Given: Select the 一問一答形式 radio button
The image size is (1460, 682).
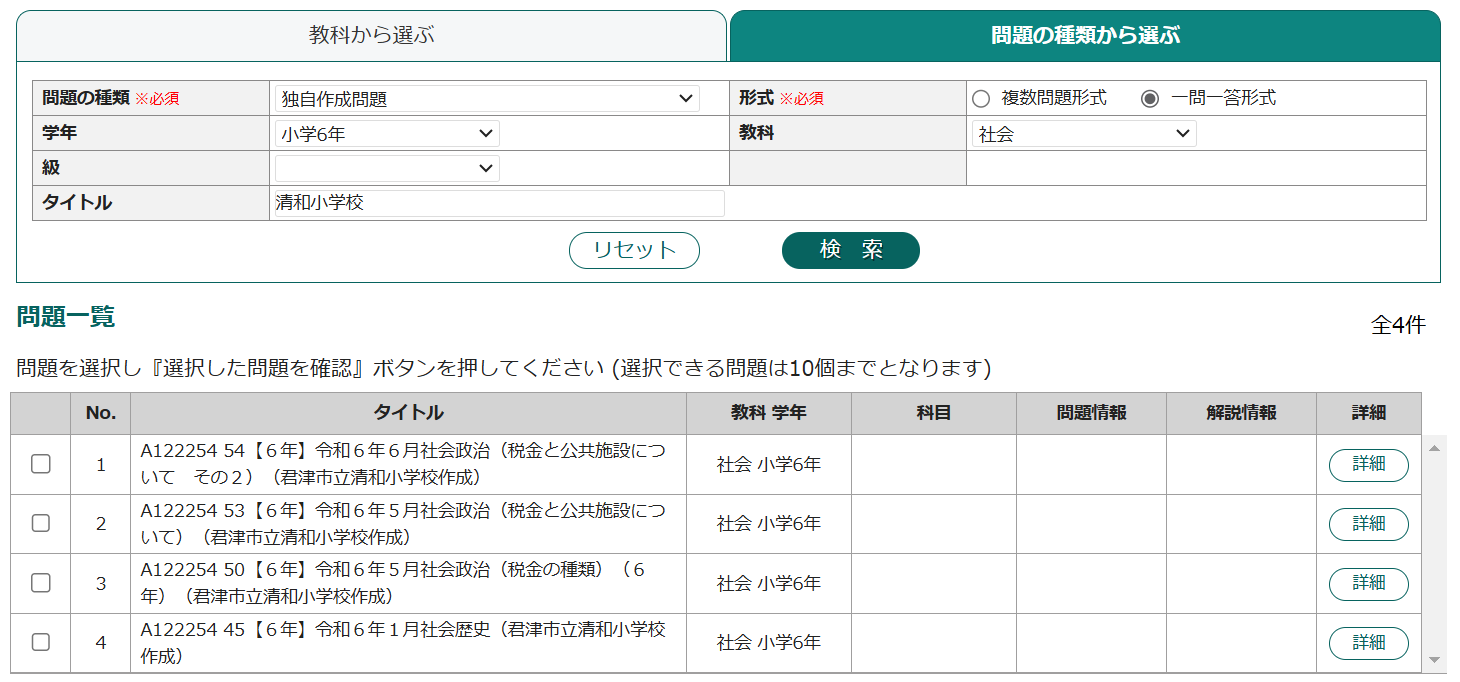Looking at the screenshot, I should pos(1150,98).
